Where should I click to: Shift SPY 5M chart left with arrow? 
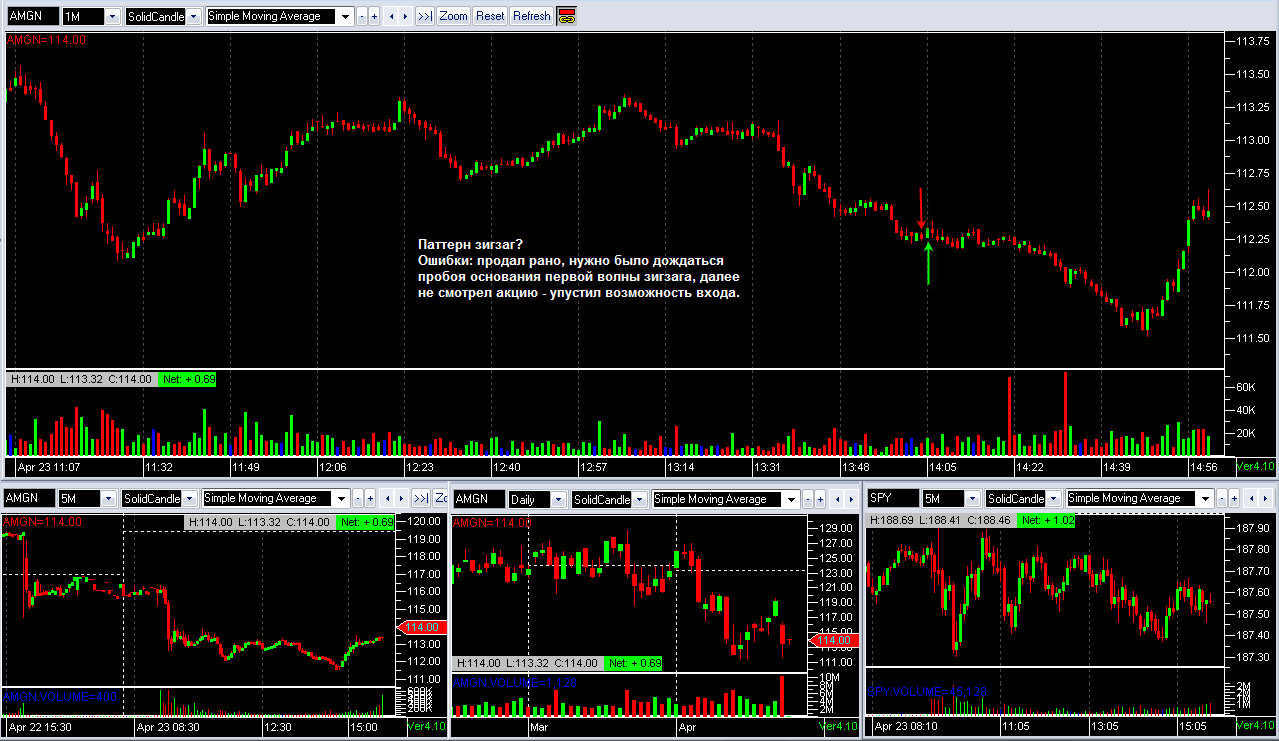click(1251, 498)
